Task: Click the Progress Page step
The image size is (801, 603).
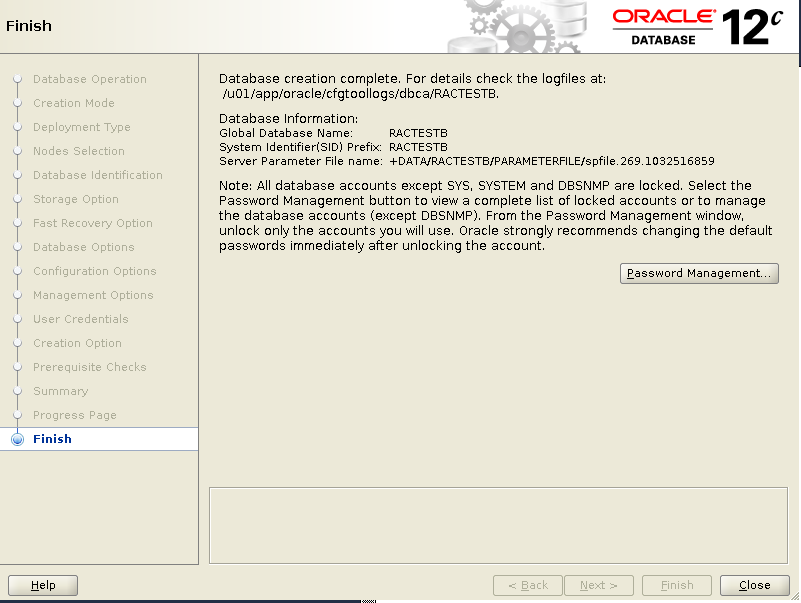Action: tap(74, 415)
